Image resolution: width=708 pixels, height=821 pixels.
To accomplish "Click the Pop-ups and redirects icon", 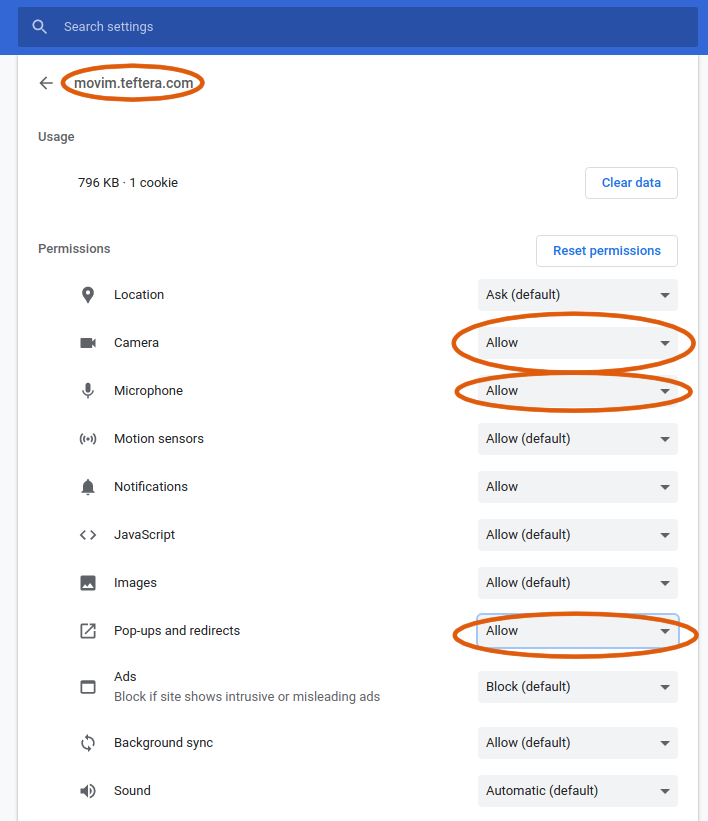I will pos(88,631).
